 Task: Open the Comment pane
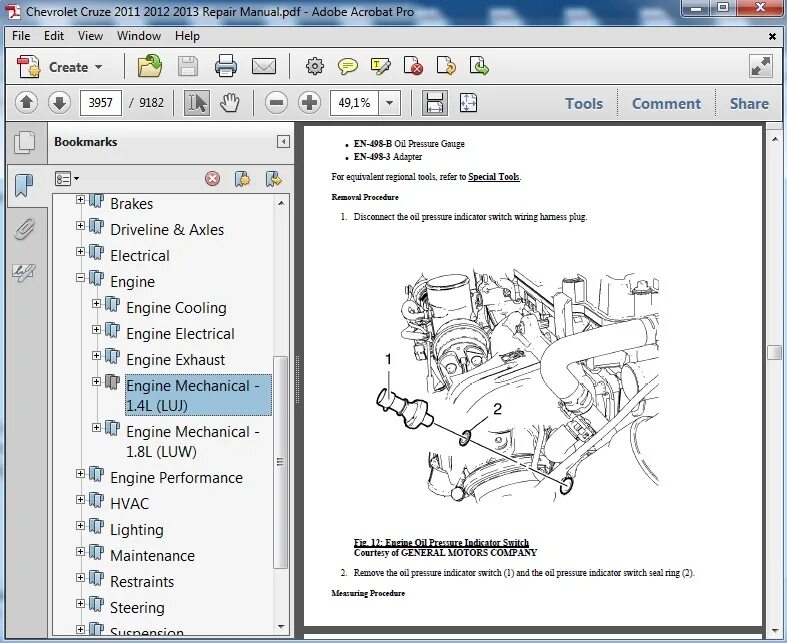point(666,103)
